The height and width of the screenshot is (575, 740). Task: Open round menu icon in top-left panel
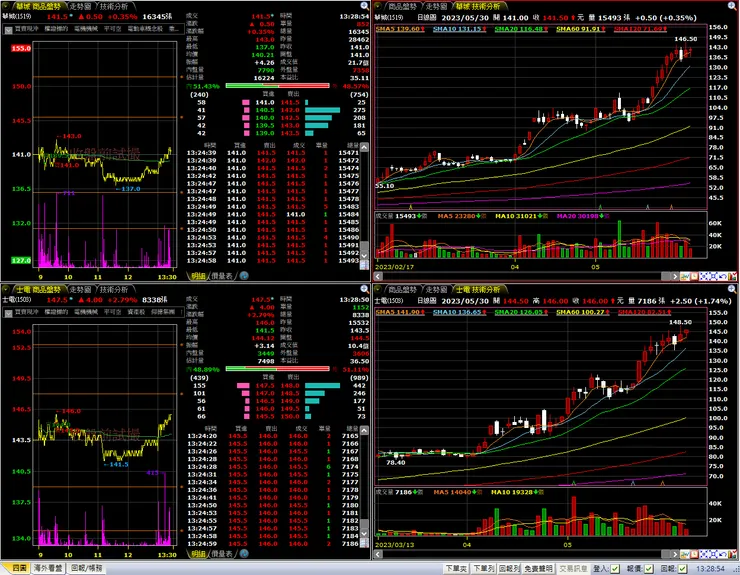[6, 6]
